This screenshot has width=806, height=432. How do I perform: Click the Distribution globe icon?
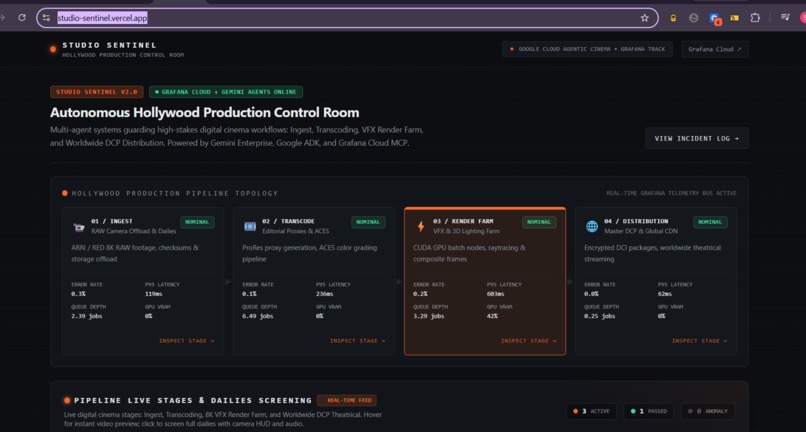pyautogui.click(x=592, y=226)
